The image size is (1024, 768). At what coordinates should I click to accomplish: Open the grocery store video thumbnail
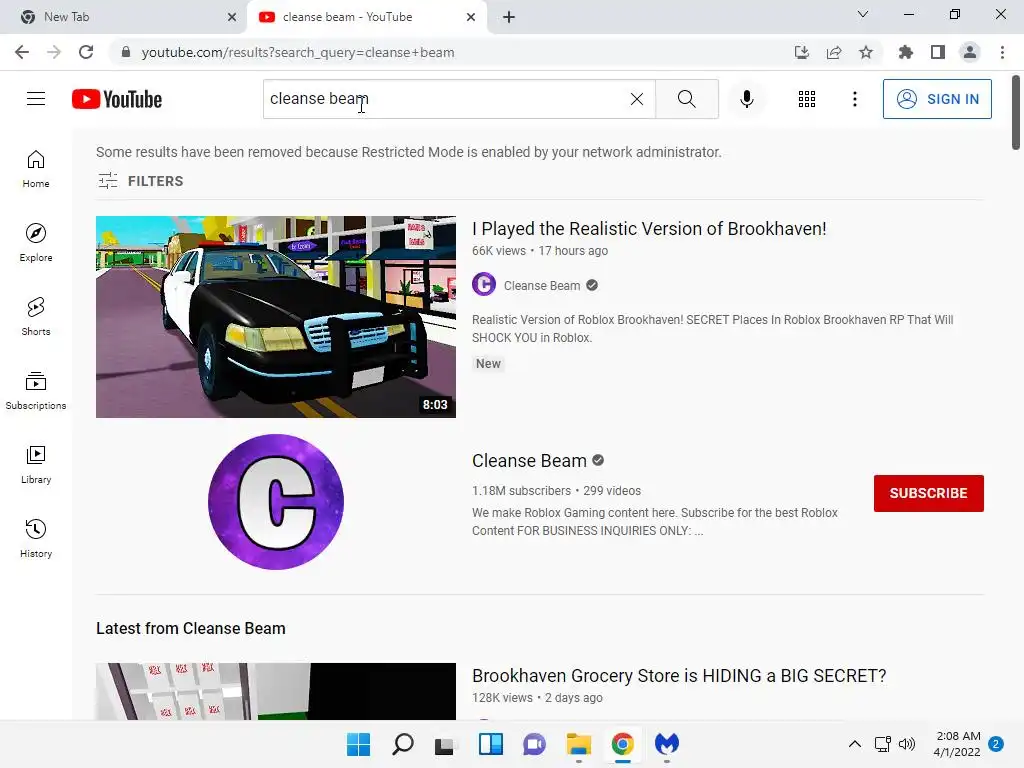pyautogui.click(x=276, y=692)
